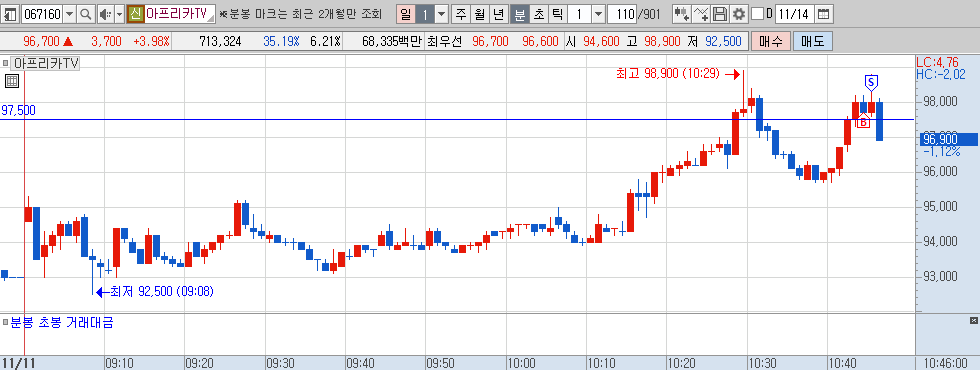This screenshot has height=370, width=980.
Task: Click the speaker sound alert icon
Action: click(105, 13)
